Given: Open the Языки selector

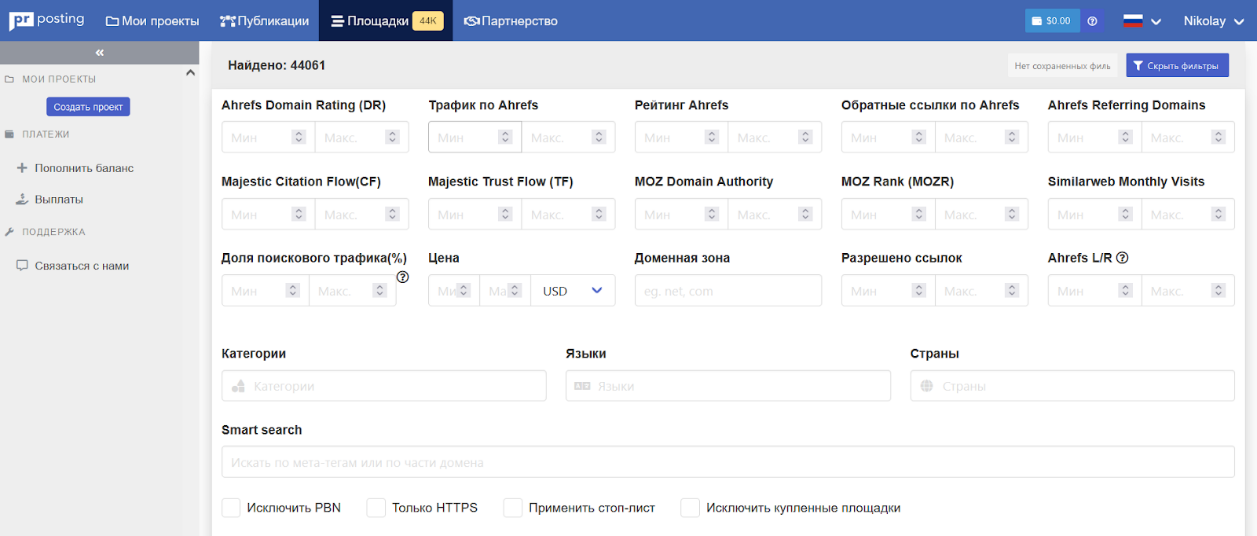Looking at the screenshot, I should click(x=728, y=386).
